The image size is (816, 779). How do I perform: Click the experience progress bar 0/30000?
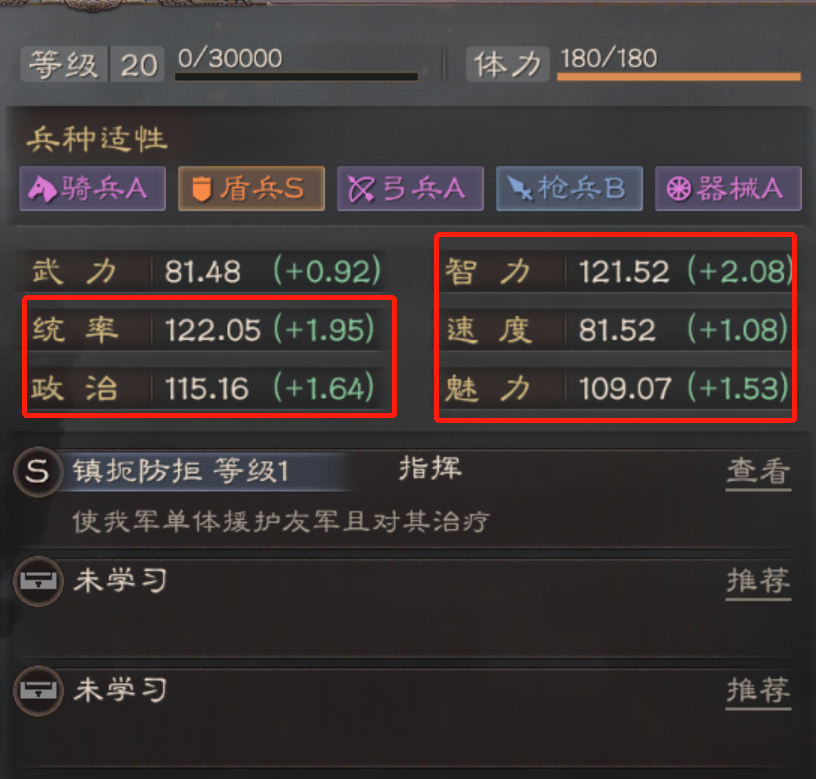[x=296, y=77]
